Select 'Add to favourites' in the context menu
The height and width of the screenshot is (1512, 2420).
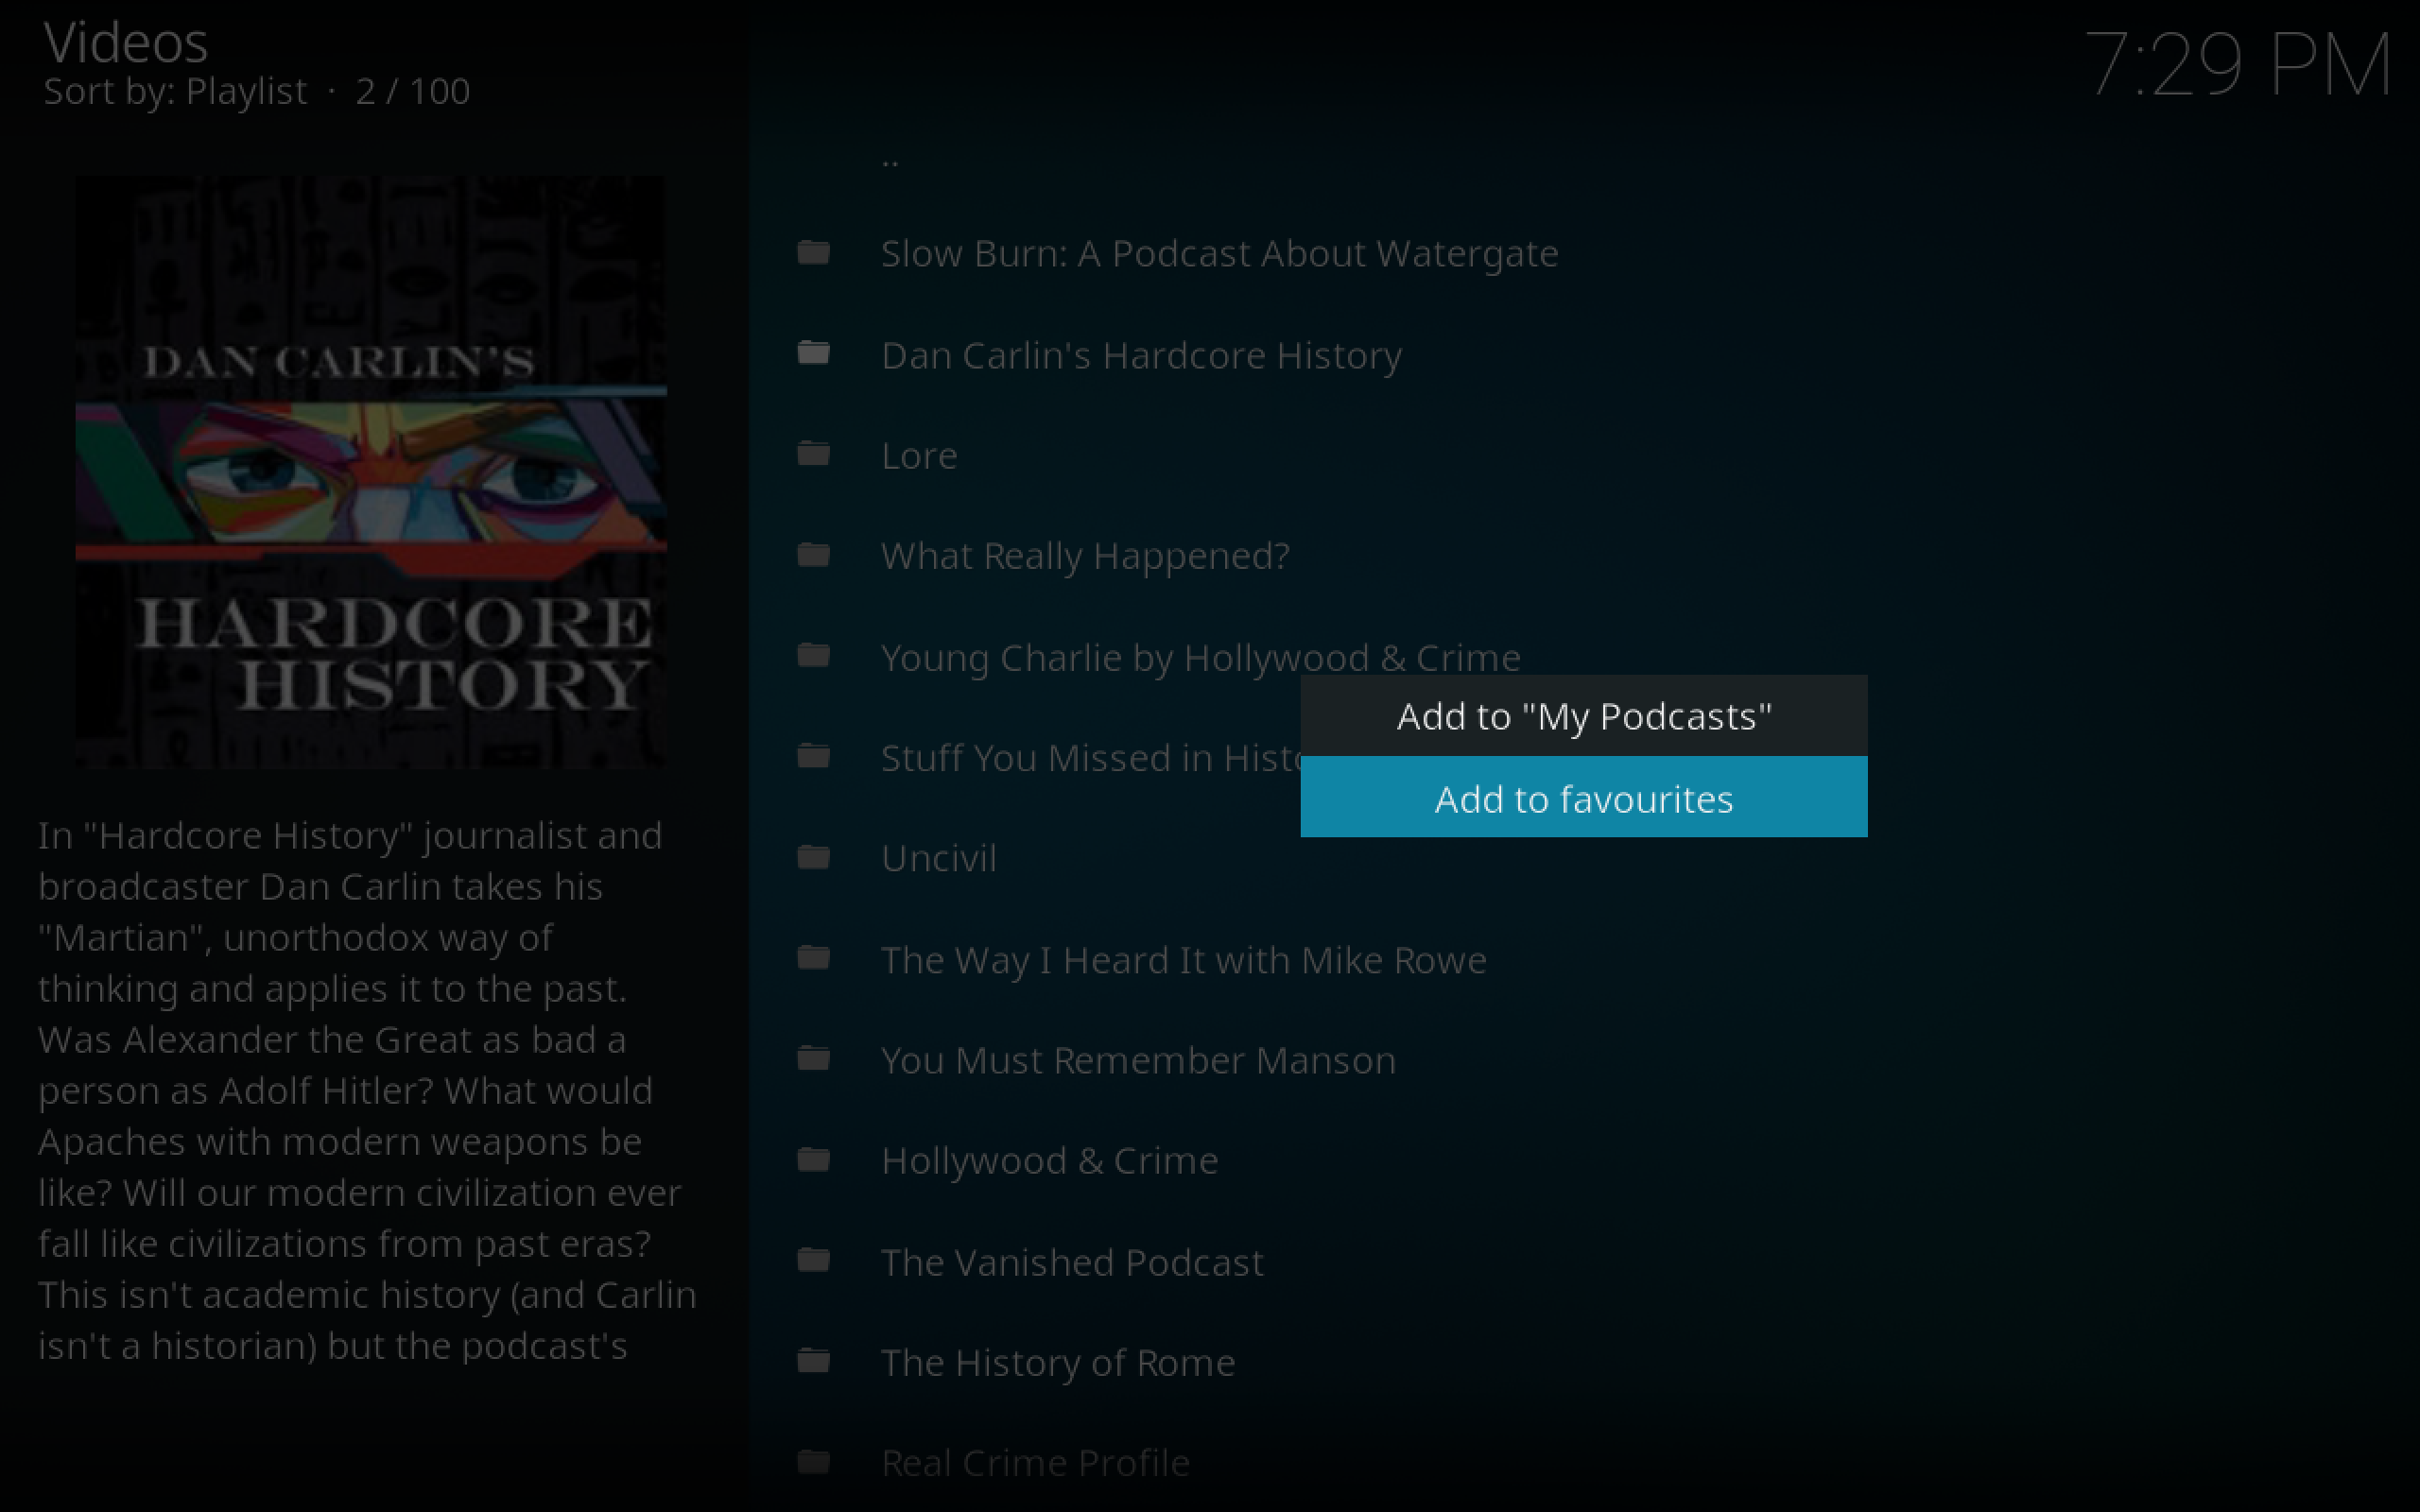1583,798
